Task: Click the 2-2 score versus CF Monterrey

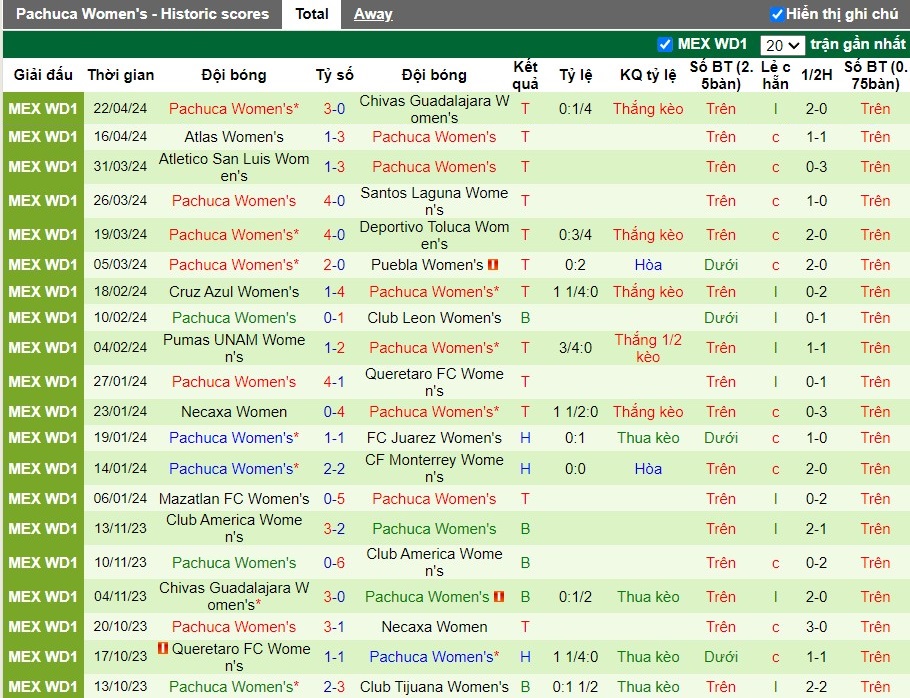Action: point(334,469)
